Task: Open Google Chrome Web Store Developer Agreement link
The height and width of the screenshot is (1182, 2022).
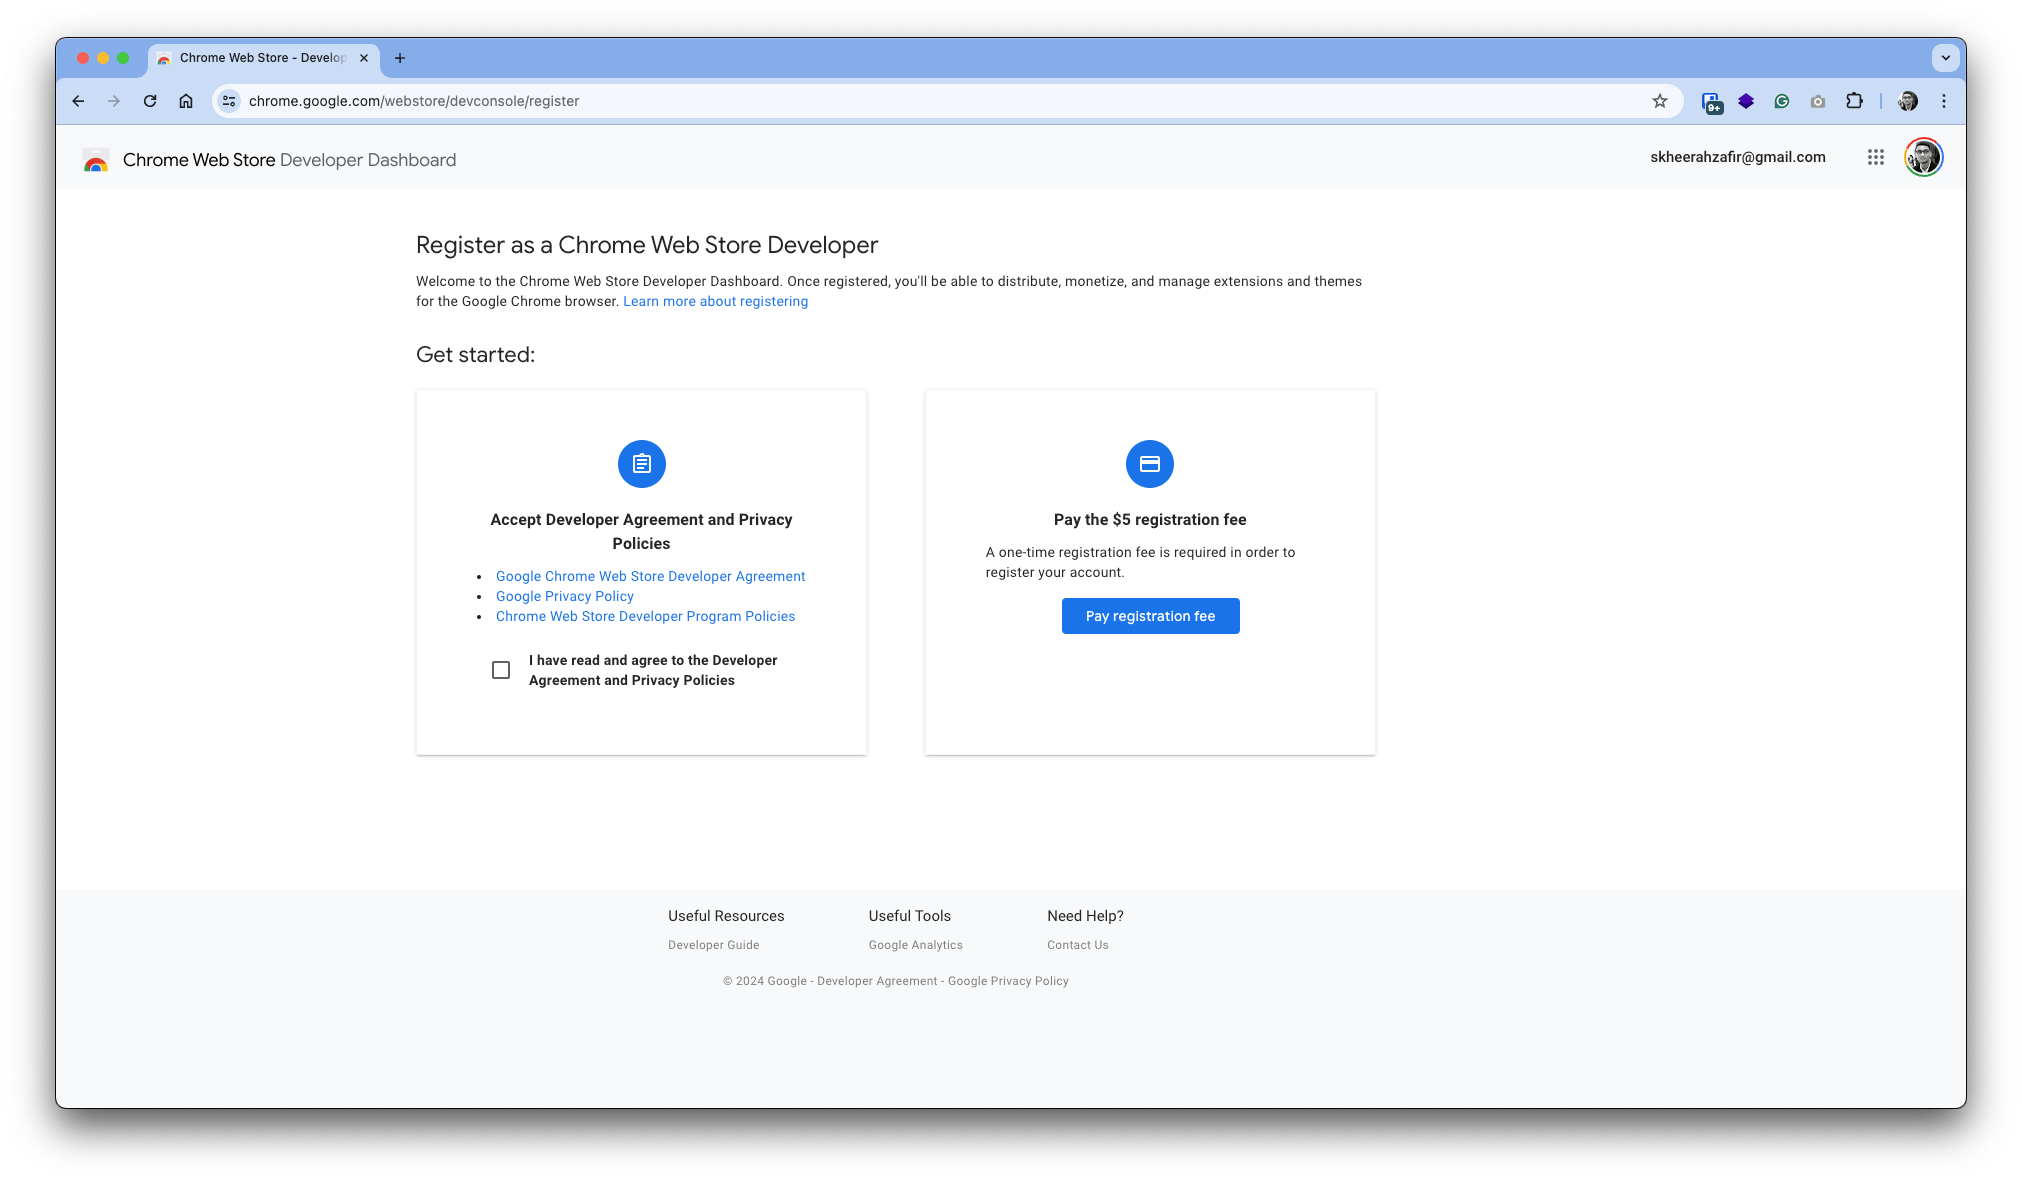Action: coord(651,576)
